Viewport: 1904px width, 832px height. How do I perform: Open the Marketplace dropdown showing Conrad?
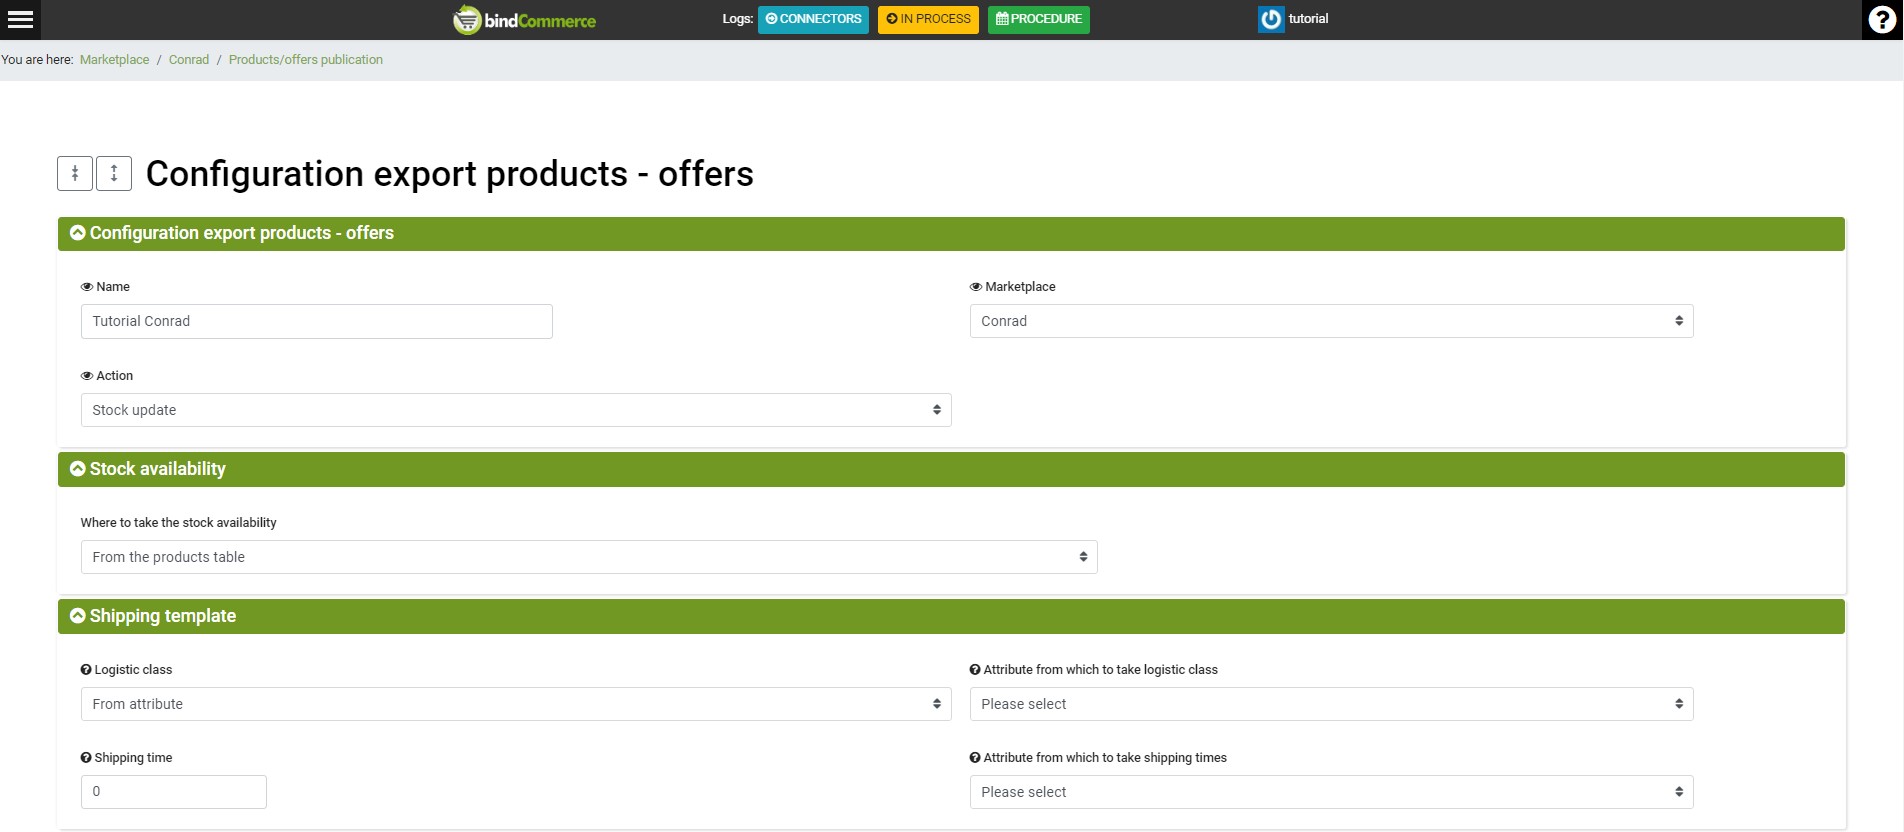1331,321
